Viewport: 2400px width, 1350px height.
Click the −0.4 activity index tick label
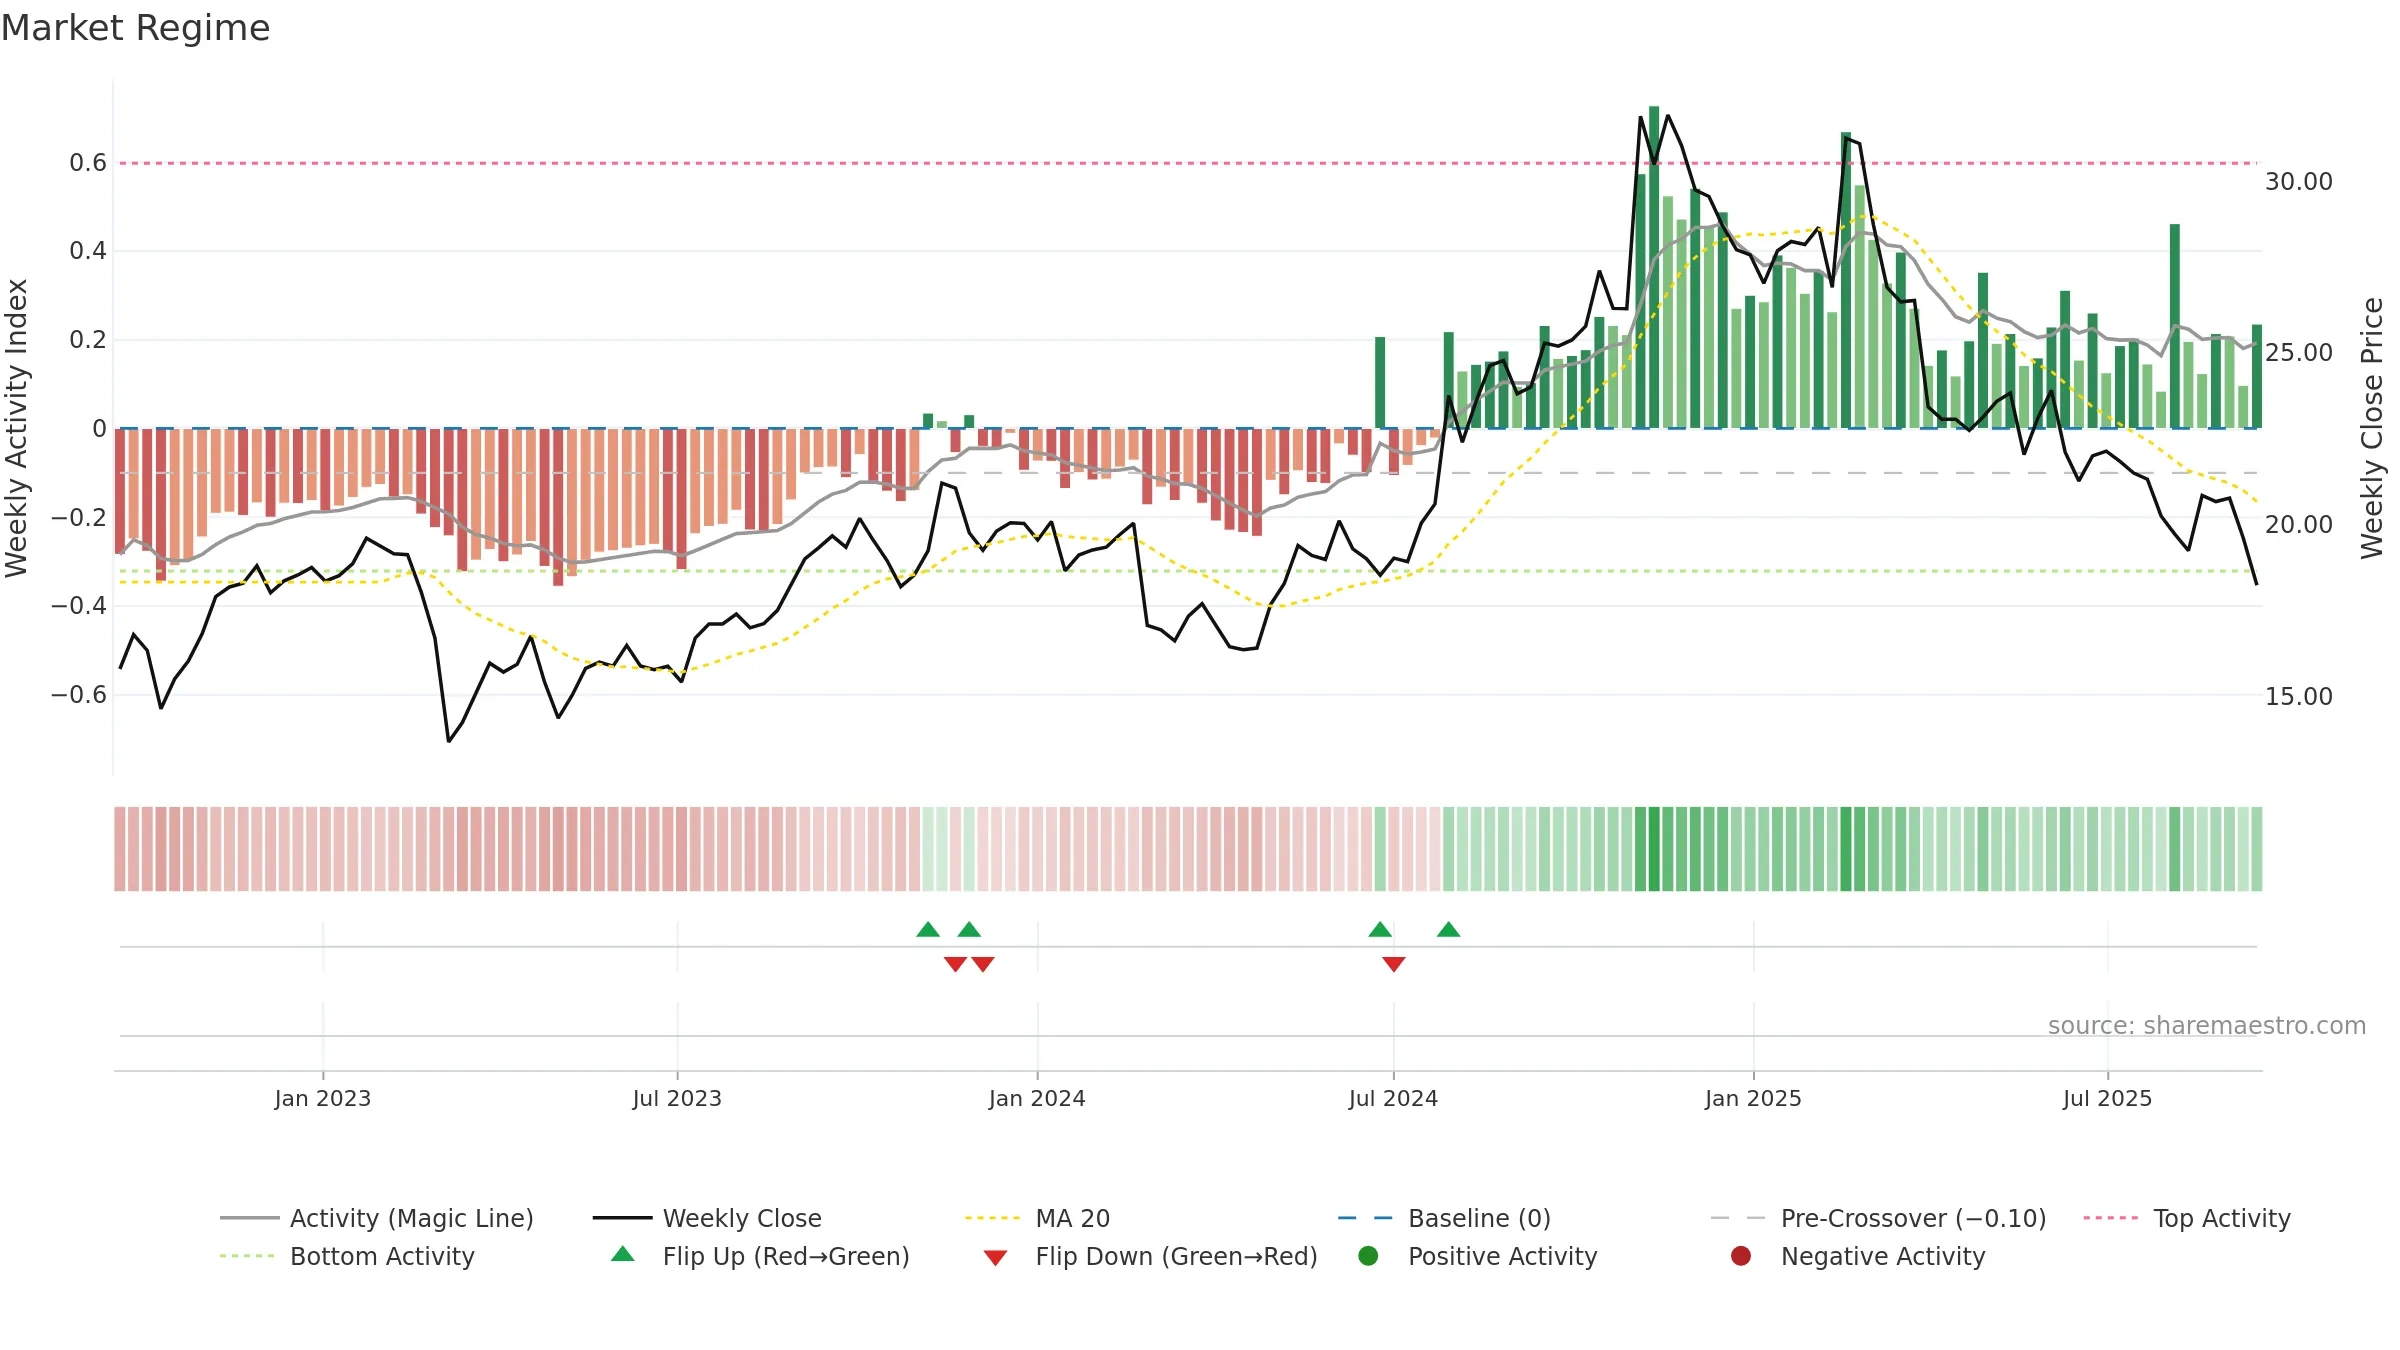pyautogui.click(x=79, y=605)
